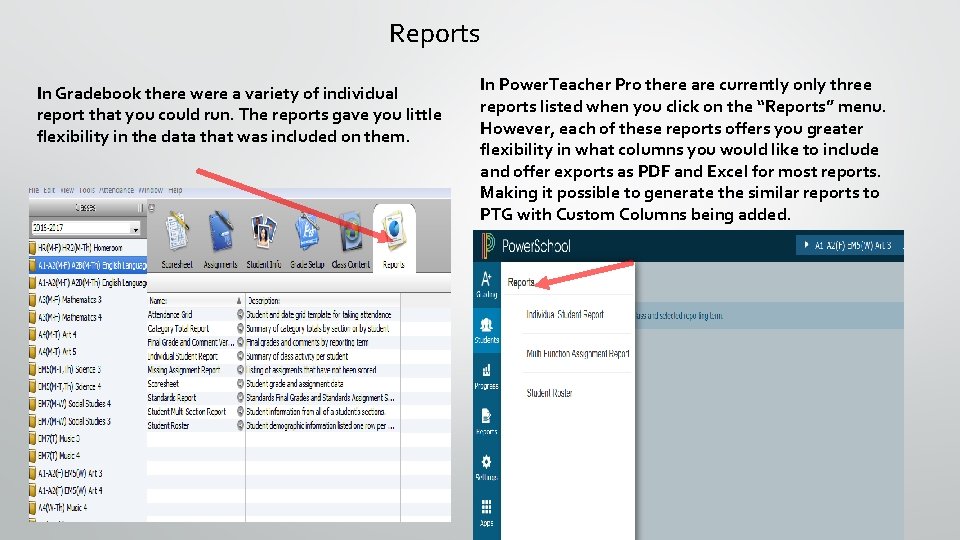Open the Edit menu in Gradebook
This screenshot has height=540, width=960.
(50, 190)
